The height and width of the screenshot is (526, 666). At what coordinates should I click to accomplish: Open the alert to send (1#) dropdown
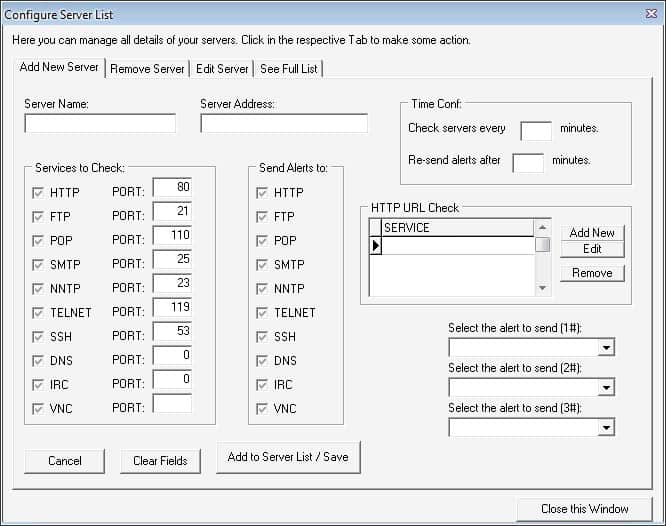(606, 347)
